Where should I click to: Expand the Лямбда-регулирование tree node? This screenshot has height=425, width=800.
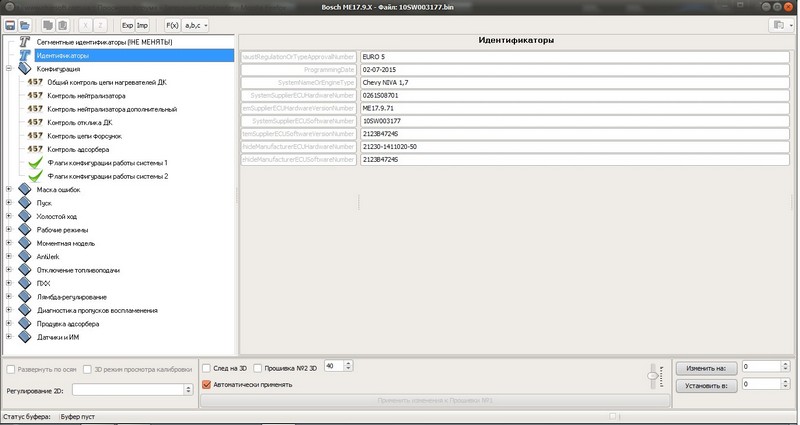click(x=9, y=297)
